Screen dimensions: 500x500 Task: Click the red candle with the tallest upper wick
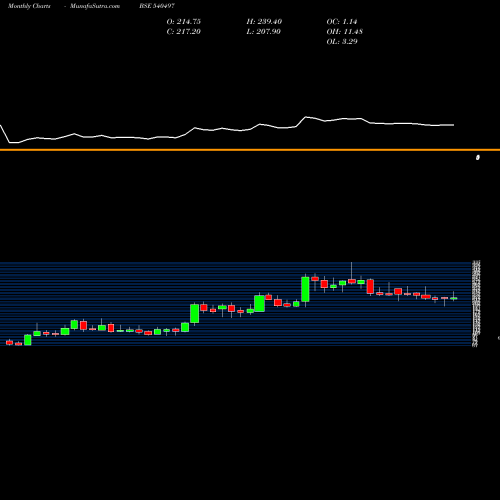pos(352,281)
